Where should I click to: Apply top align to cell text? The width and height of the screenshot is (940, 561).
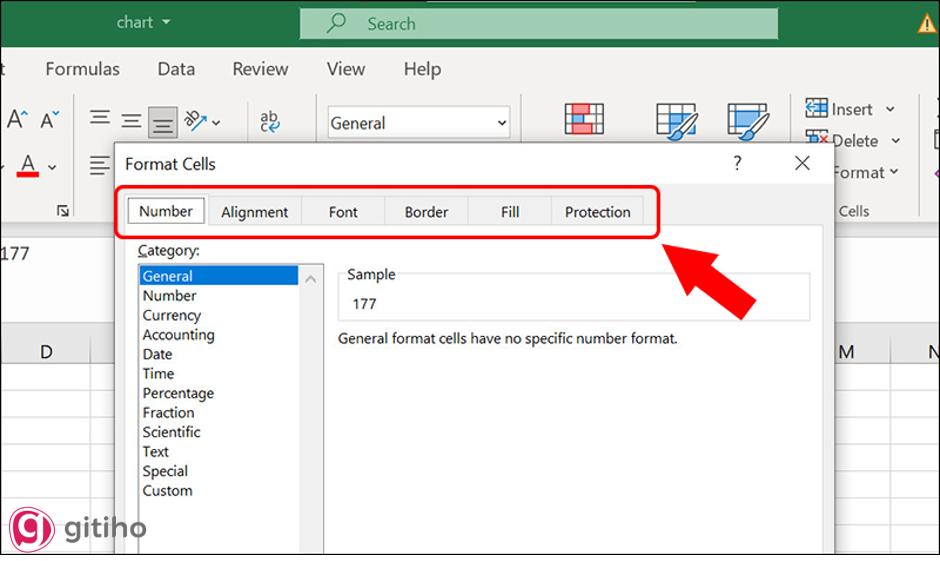pyautogui.click(x=100, y=116)
